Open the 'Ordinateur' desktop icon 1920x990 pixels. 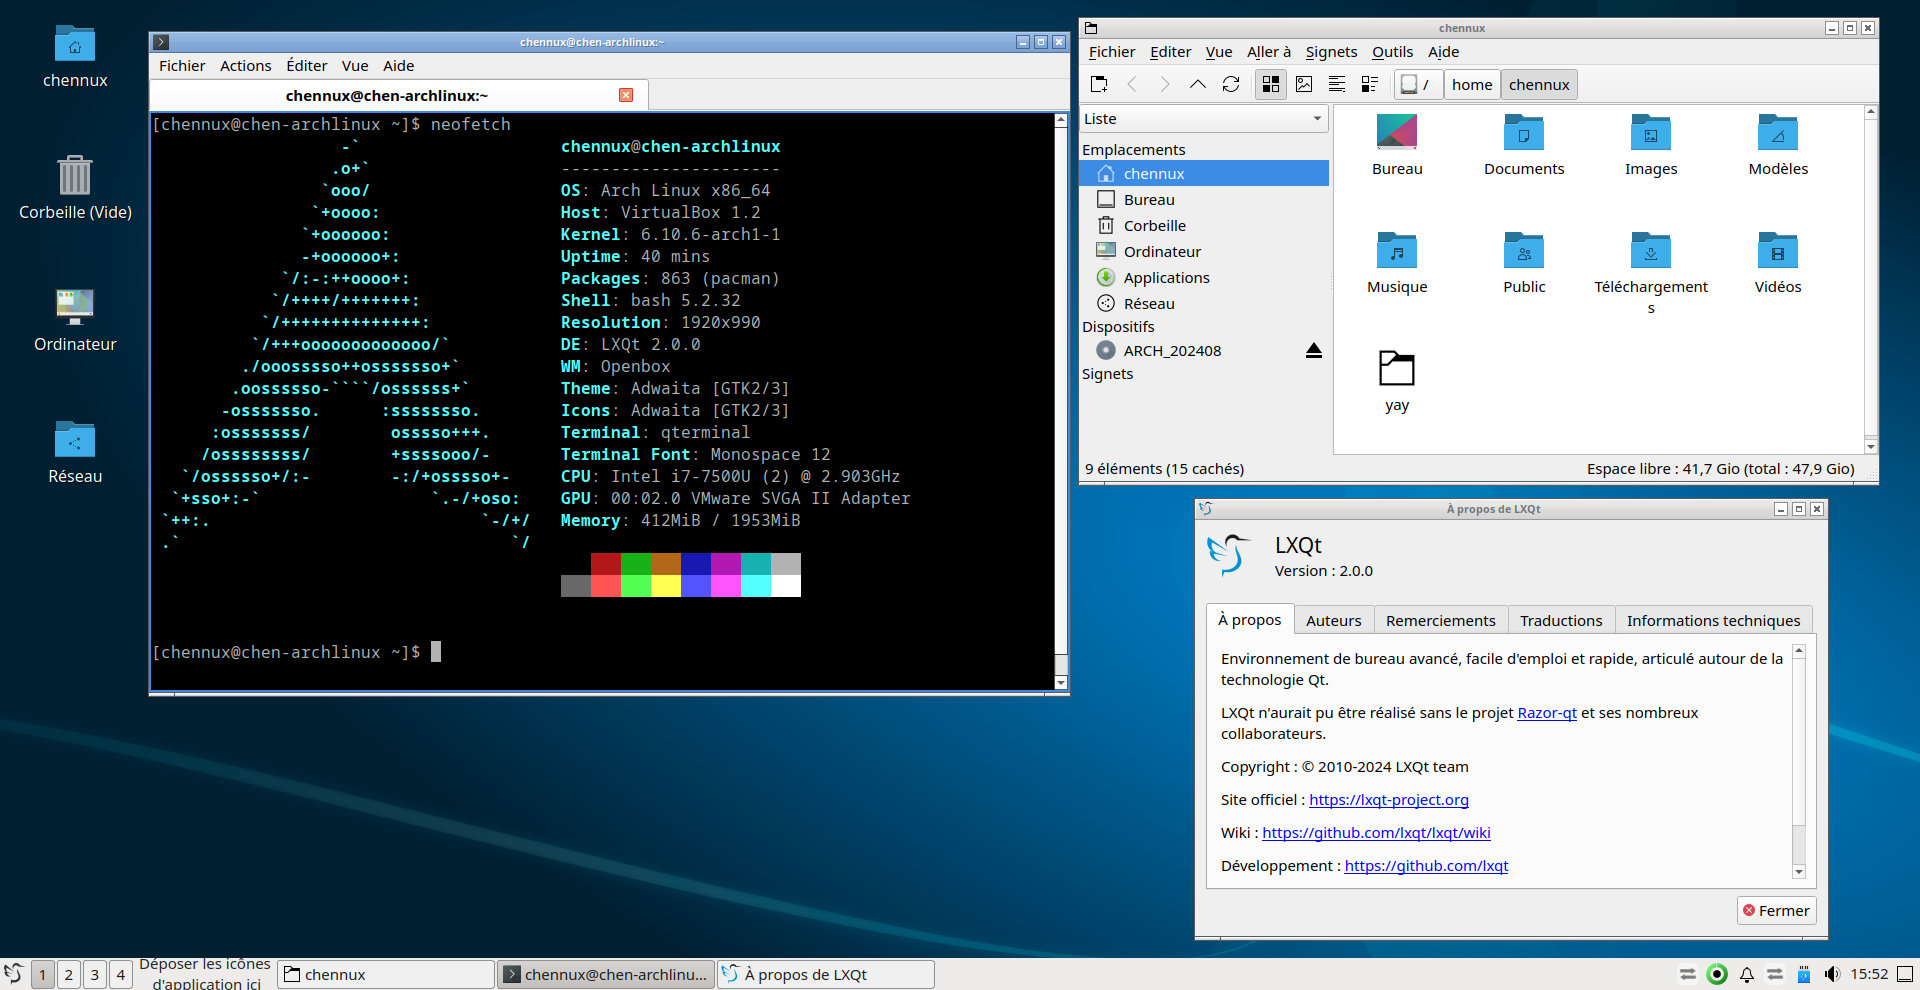pos(75,320)
